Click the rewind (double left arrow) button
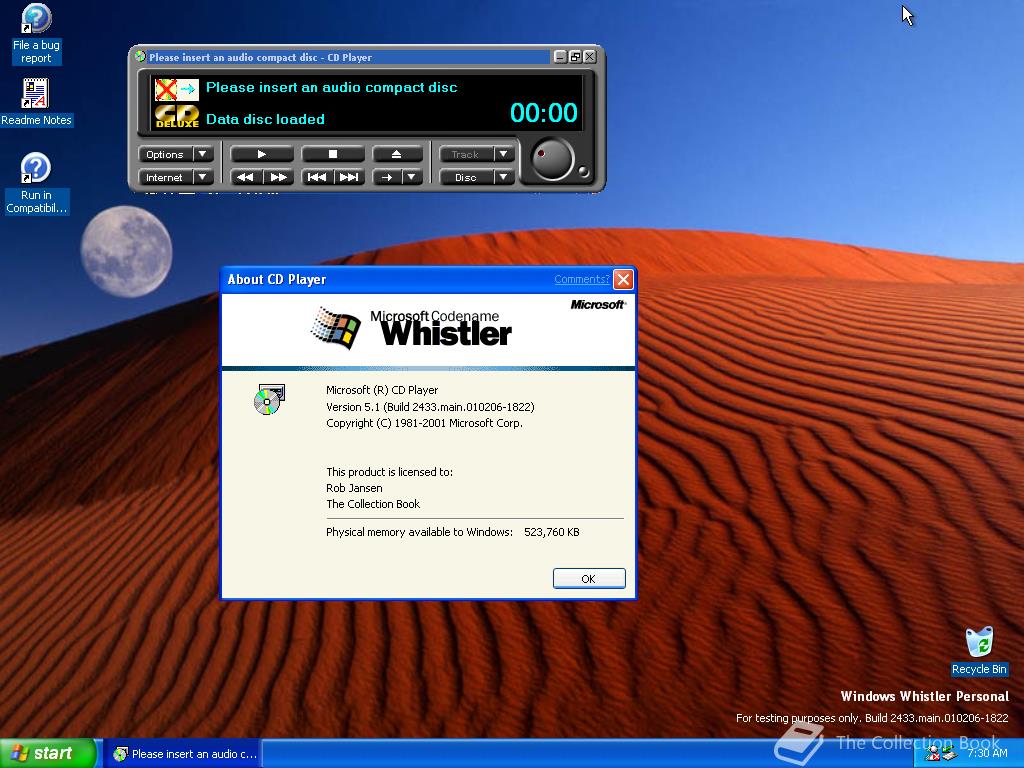 (246, 177)
